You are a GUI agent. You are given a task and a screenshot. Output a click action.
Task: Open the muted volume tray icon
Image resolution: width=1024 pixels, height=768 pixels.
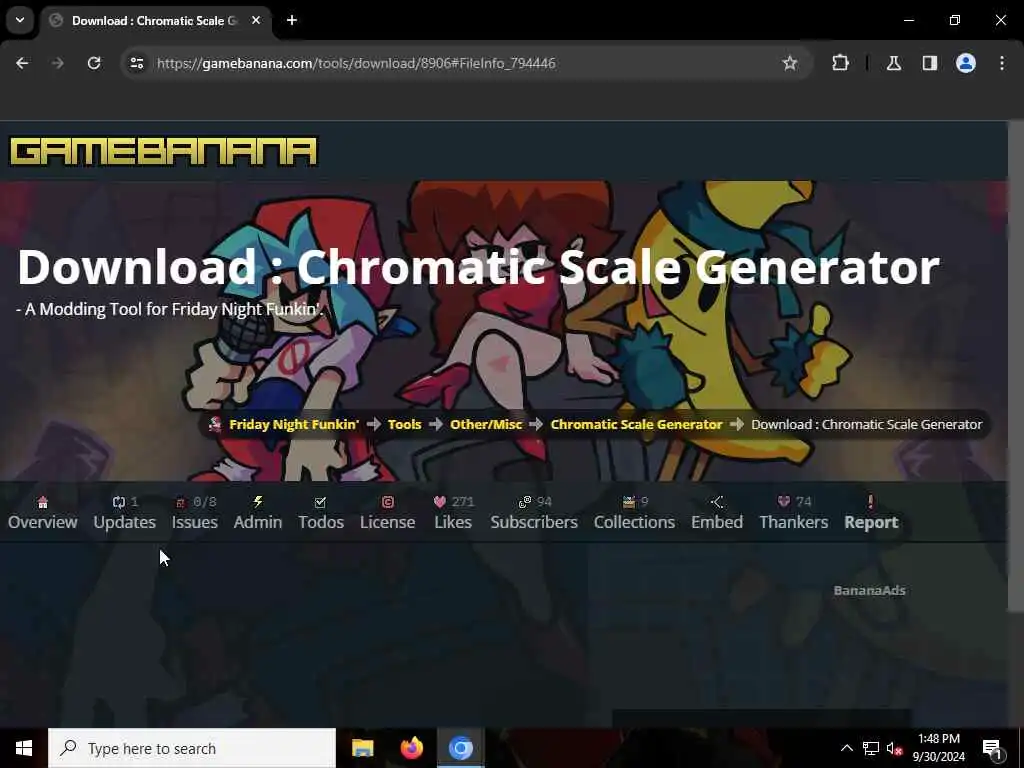(x=895, y=748)
